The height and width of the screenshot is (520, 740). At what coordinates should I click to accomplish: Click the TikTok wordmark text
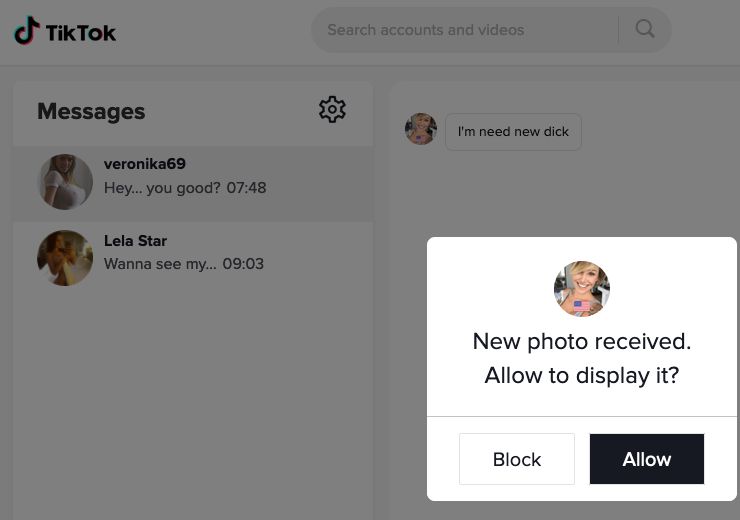pyautogui.click(x=82, y=32)
